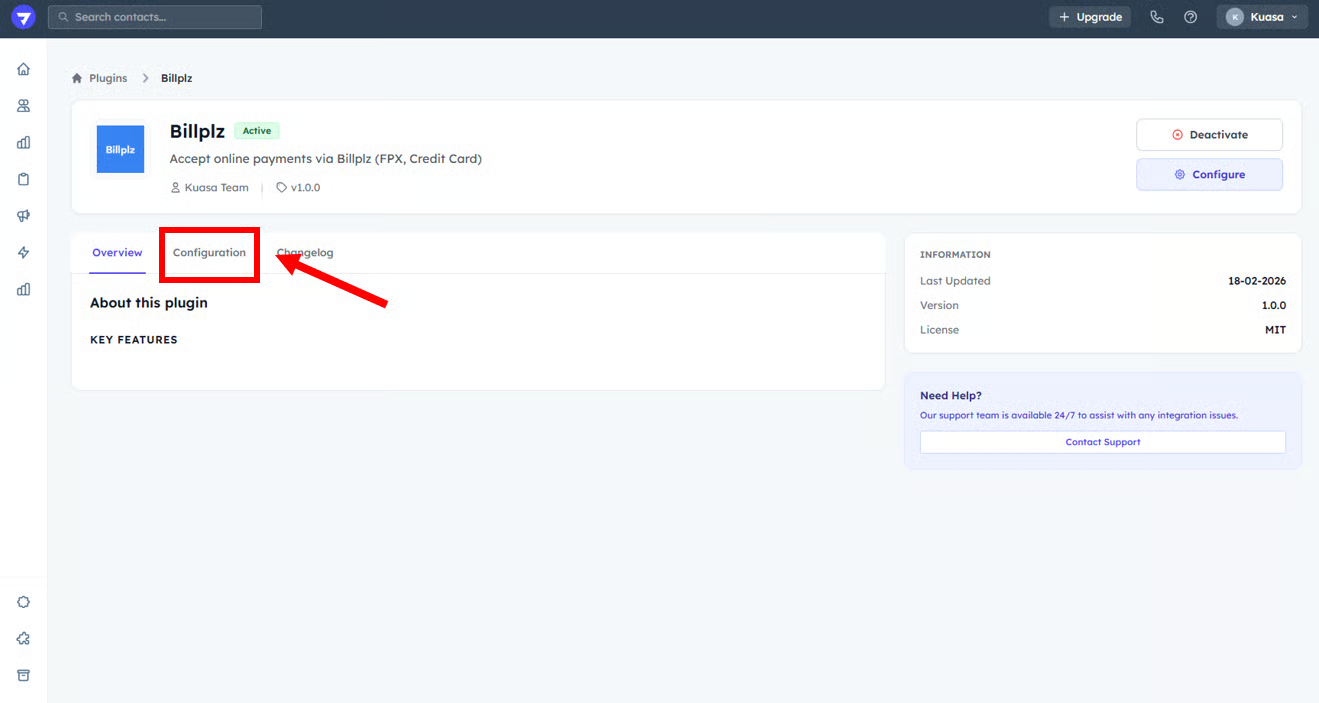Click the puzzle piece plugins icon
1319x703 pixels.
point(23,639)
